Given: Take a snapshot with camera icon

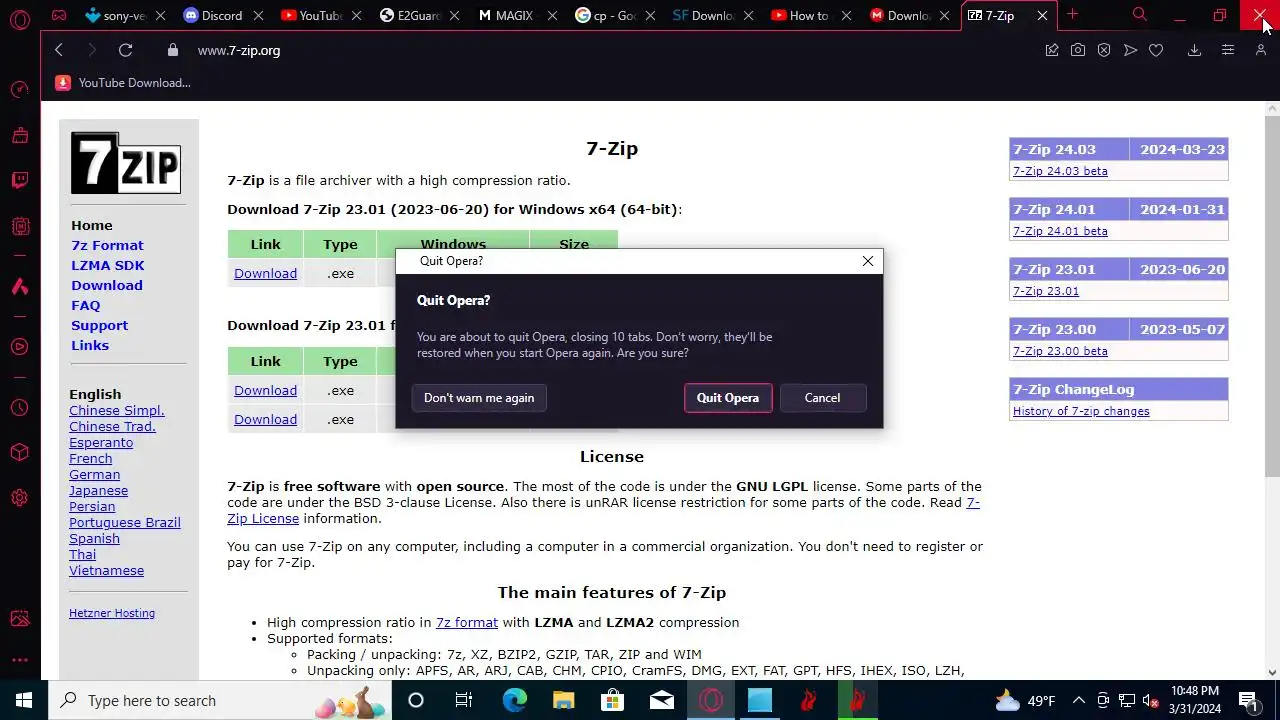Looking at the screenshot, I should tap(1078, 50).
